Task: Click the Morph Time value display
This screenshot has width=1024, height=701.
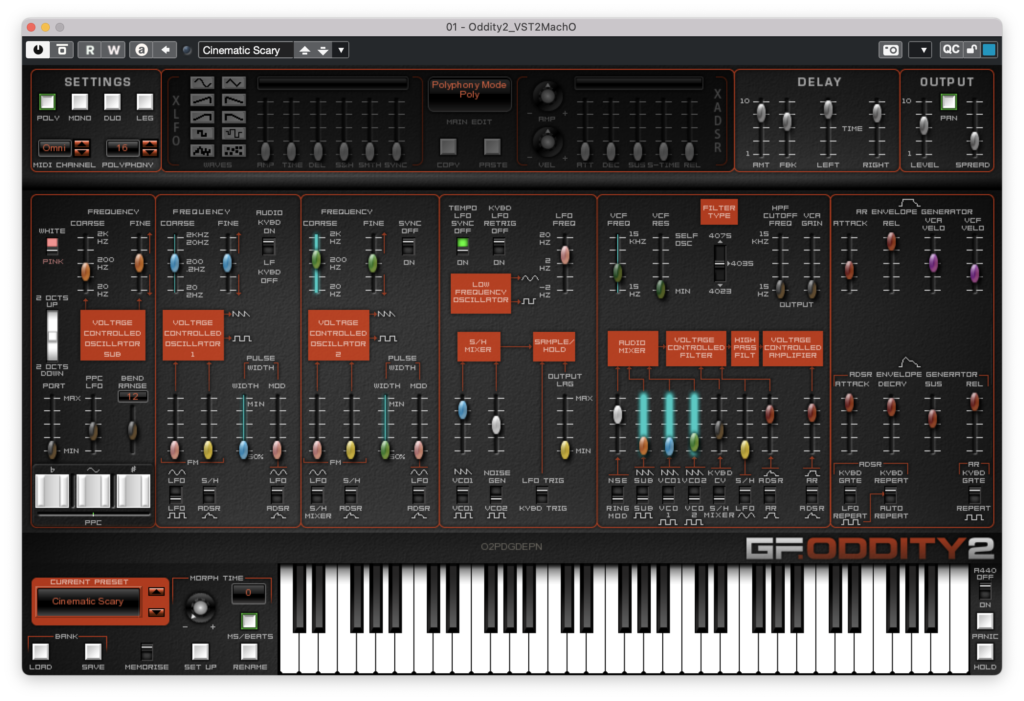Action: (248, 593)
